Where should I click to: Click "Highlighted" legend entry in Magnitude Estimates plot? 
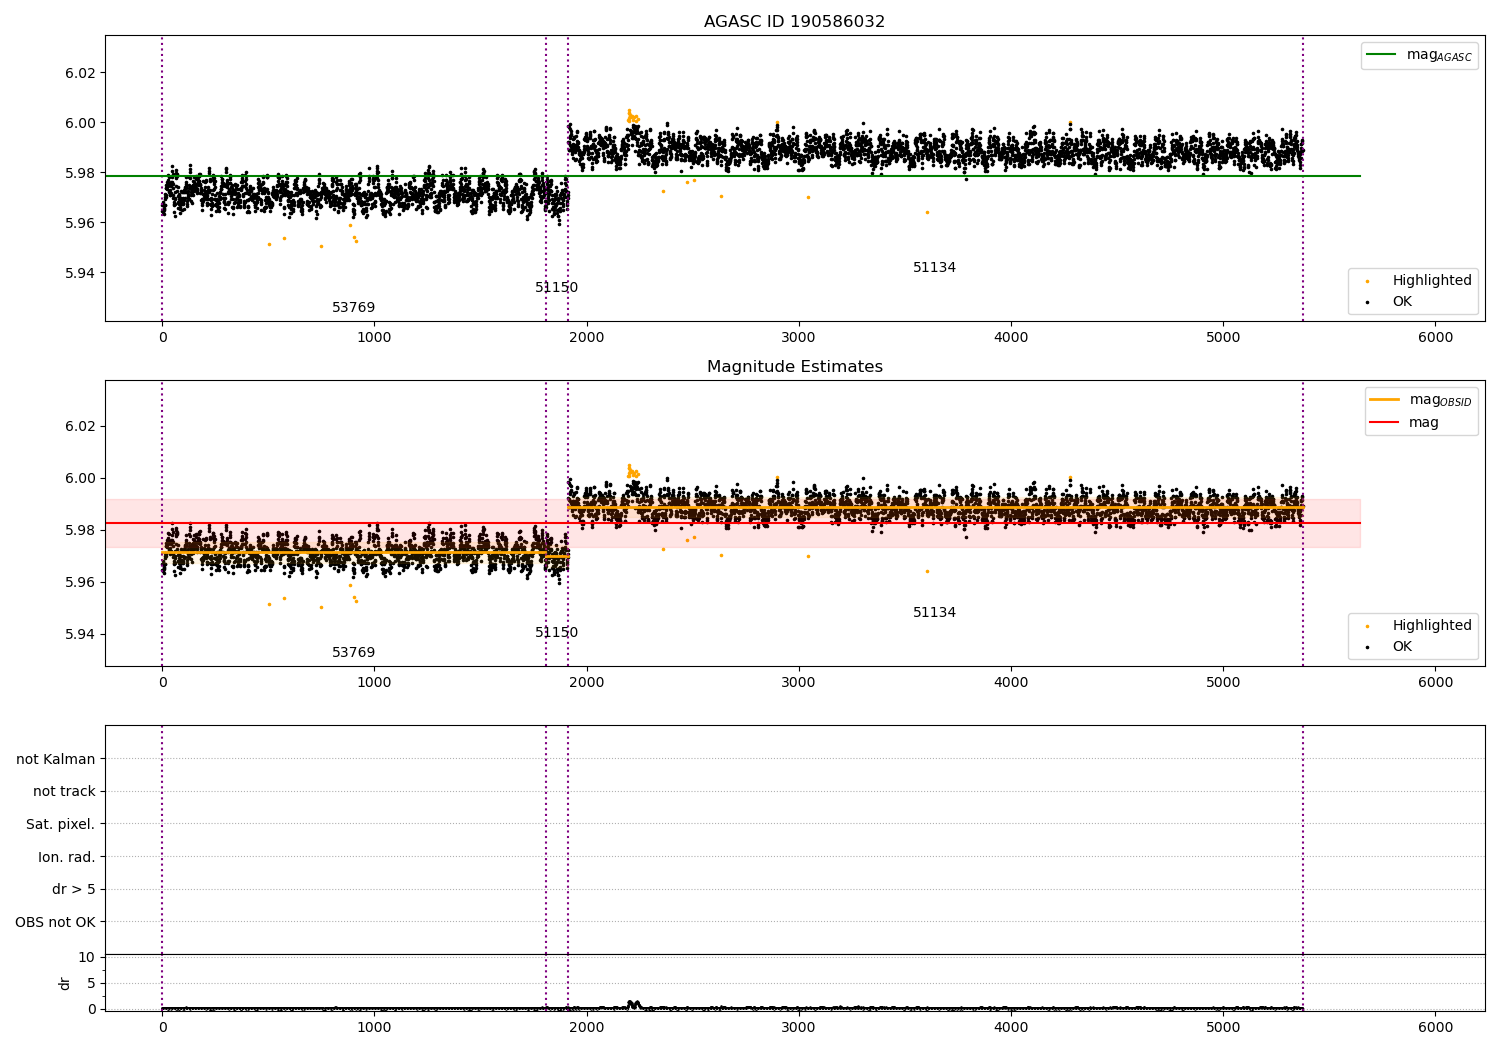1419,626
